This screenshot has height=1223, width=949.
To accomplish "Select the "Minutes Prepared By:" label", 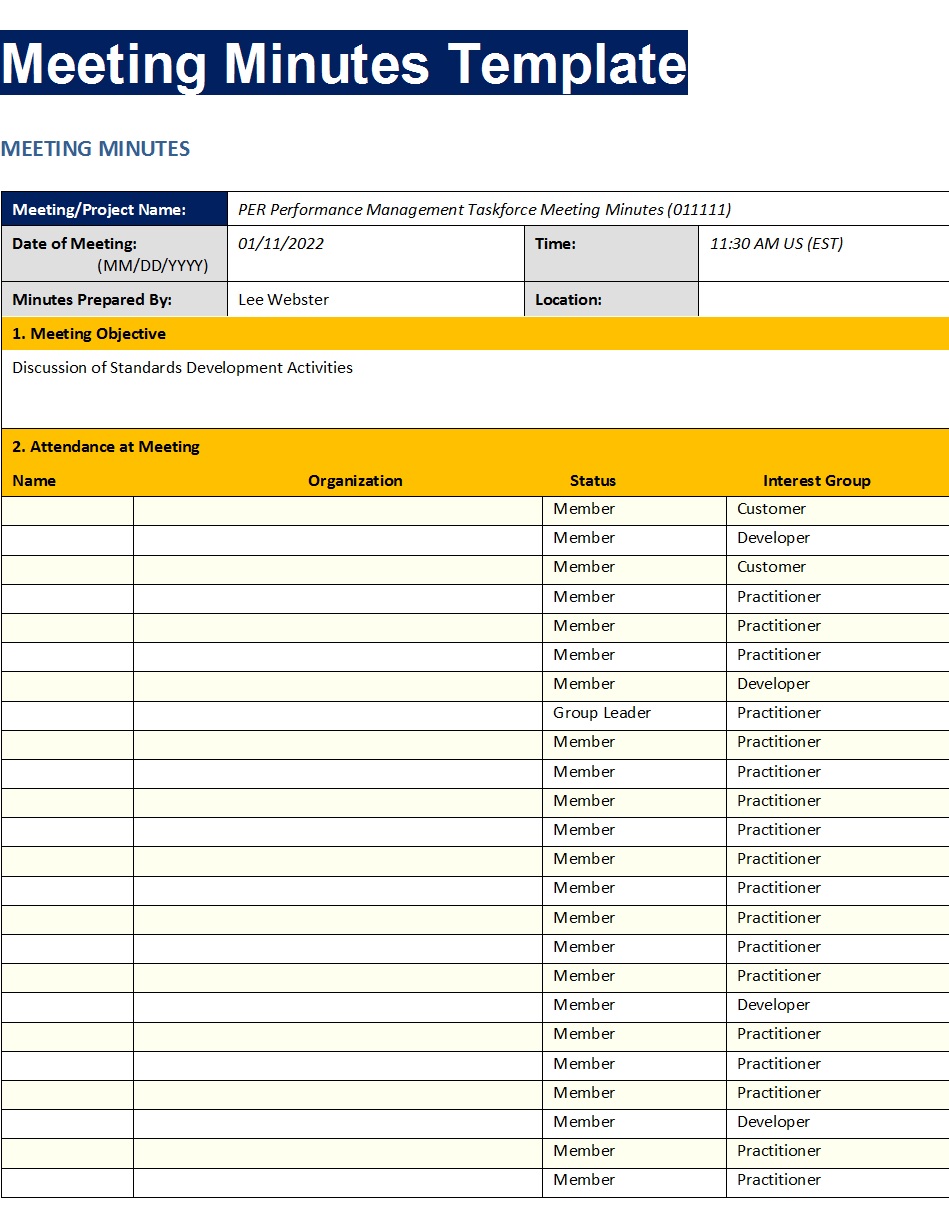I will pos(92,299).
